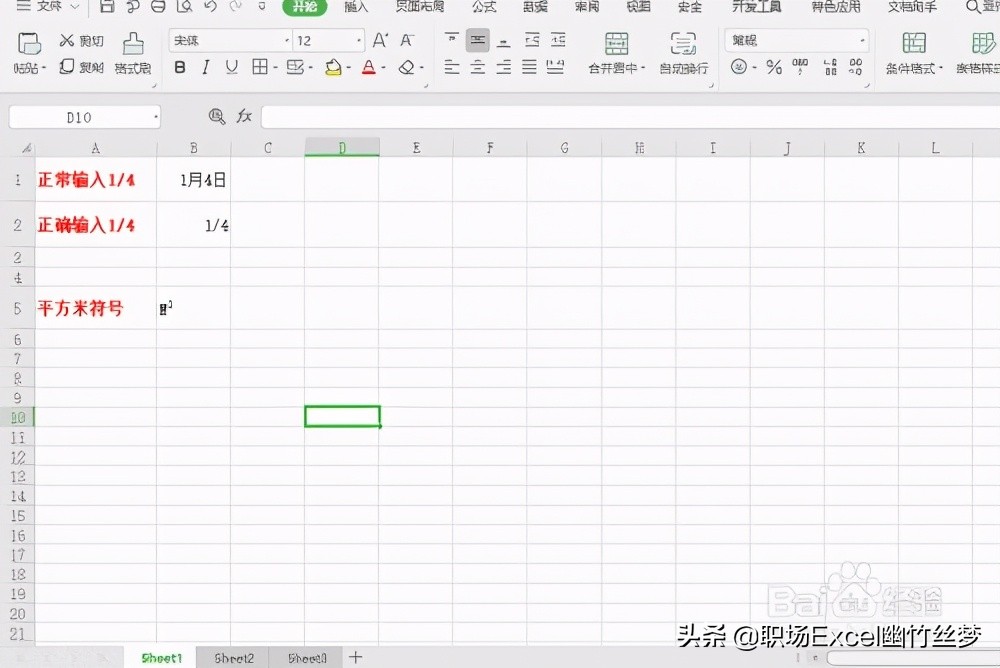Open the font size dropdown showing 12
Image resolution: width=1000 pixels, height=668 pixels.
[327, 40]
